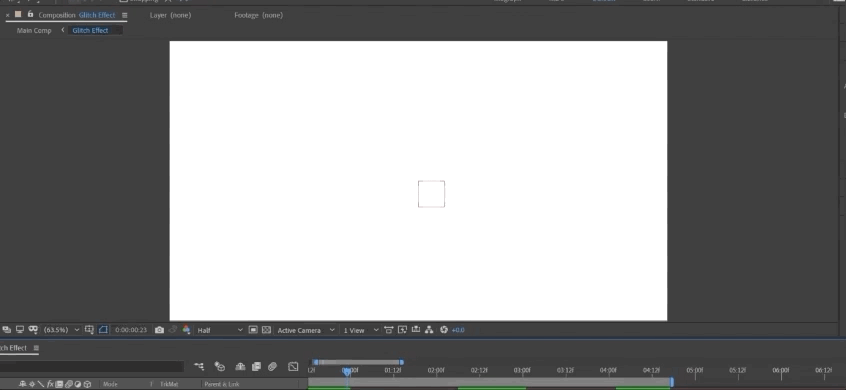846x390 pixels.
Task: Toggle the viewer lock icon
Action: tap(30, 15)
